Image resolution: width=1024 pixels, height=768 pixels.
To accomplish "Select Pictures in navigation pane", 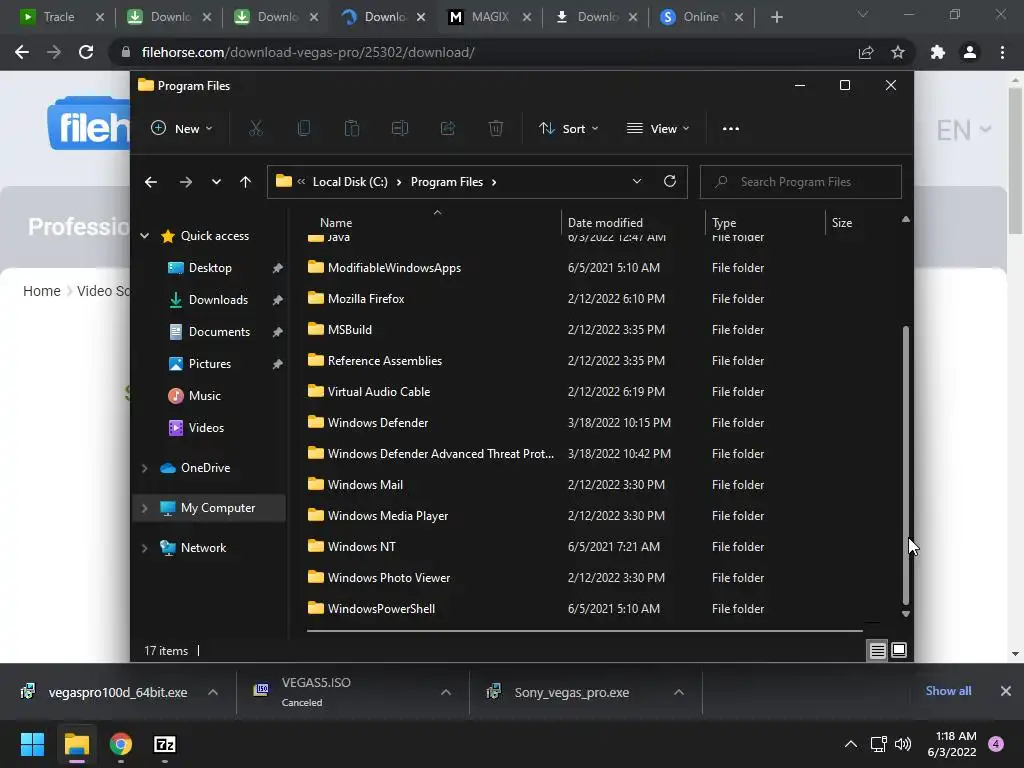I will coord(210,364).
